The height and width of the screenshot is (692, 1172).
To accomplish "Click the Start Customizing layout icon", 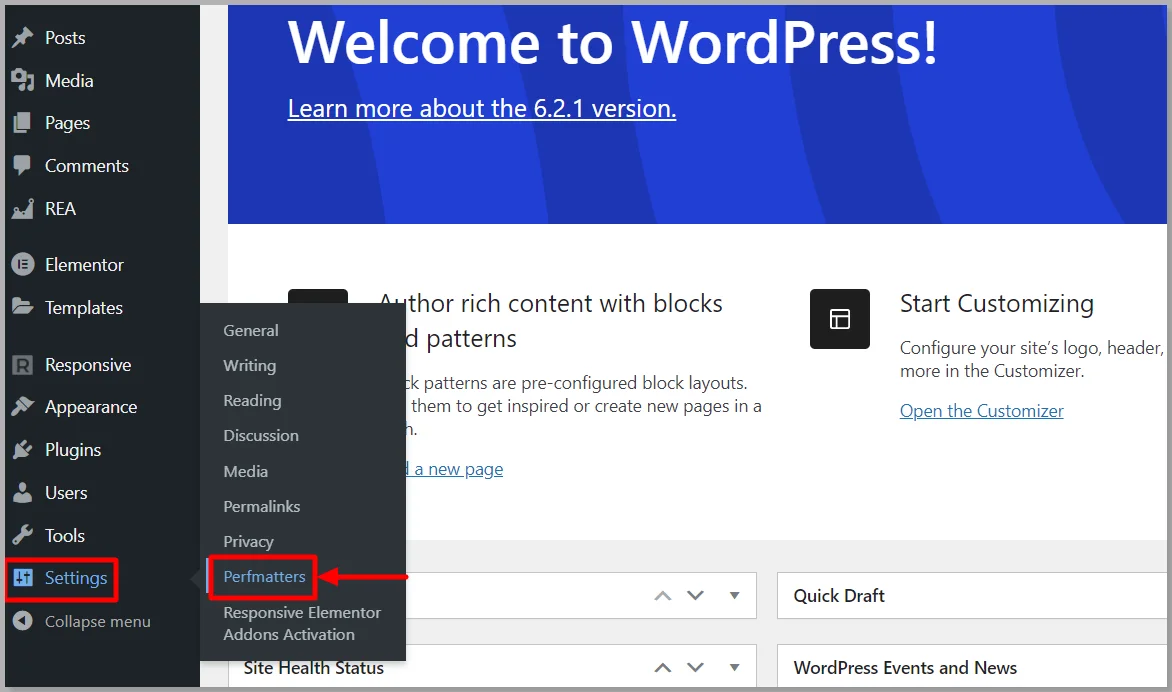I will coord(839,319).
